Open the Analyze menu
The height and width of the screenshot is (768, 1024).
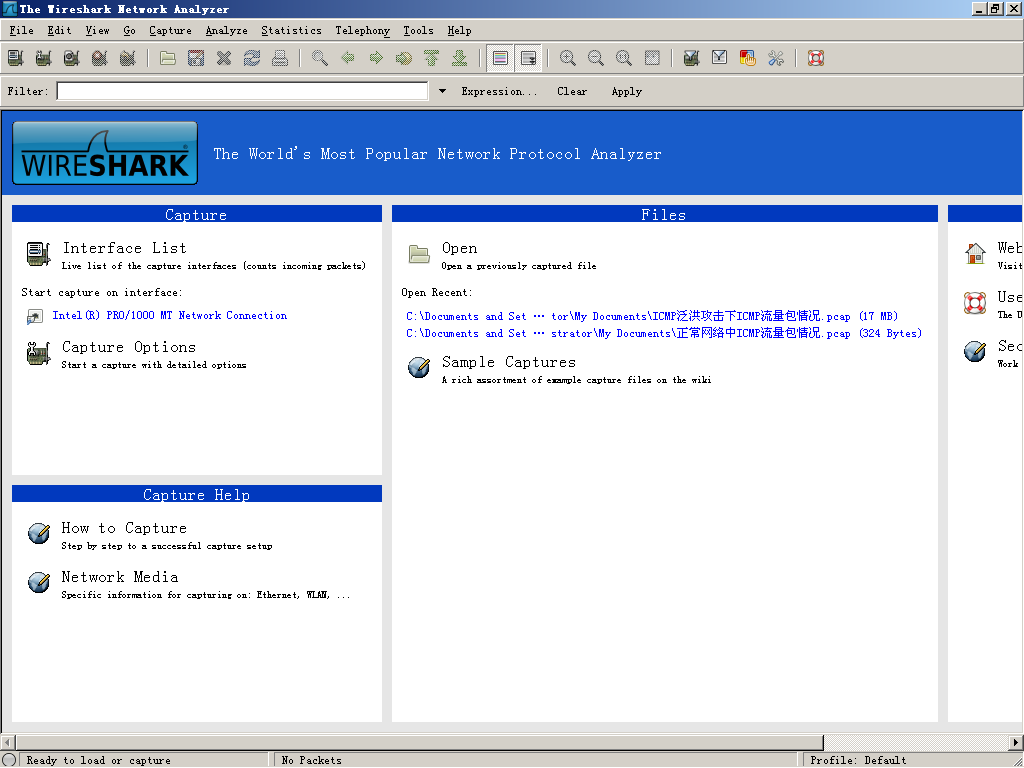click(227, 31)
